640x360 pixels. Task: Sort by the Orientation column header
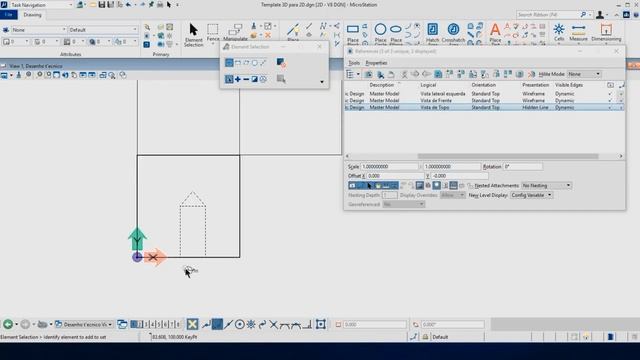(x=483, y=85)
